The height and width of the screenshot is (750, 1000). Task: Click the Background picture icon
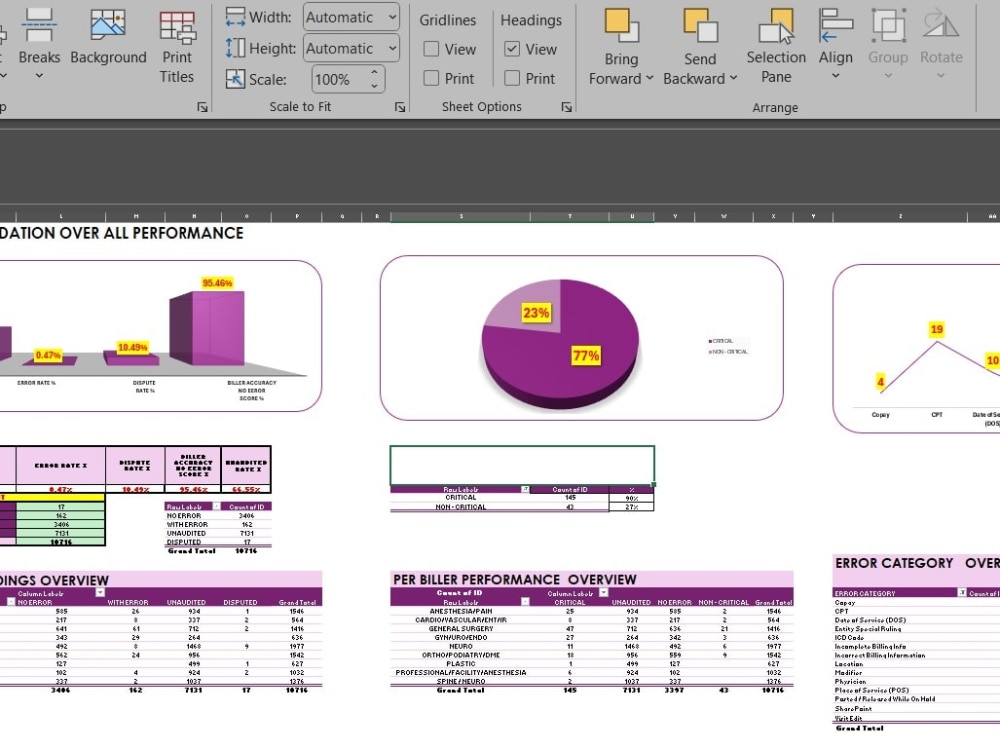[x=108, y=26]
